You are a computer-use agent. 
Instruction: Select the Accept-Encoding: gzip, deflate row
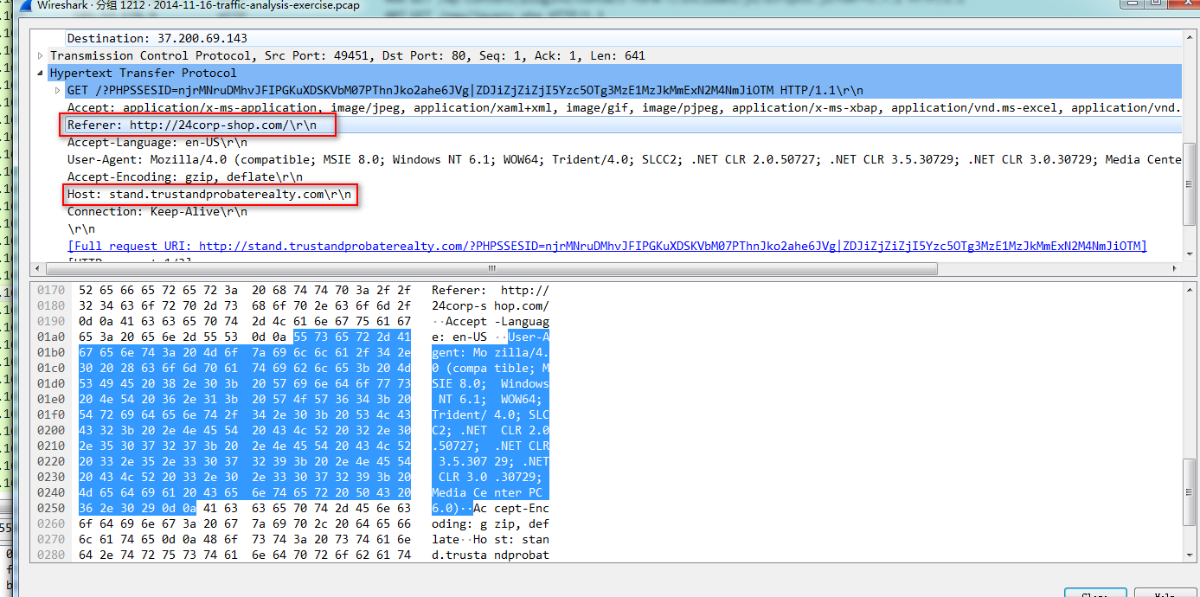184,176
